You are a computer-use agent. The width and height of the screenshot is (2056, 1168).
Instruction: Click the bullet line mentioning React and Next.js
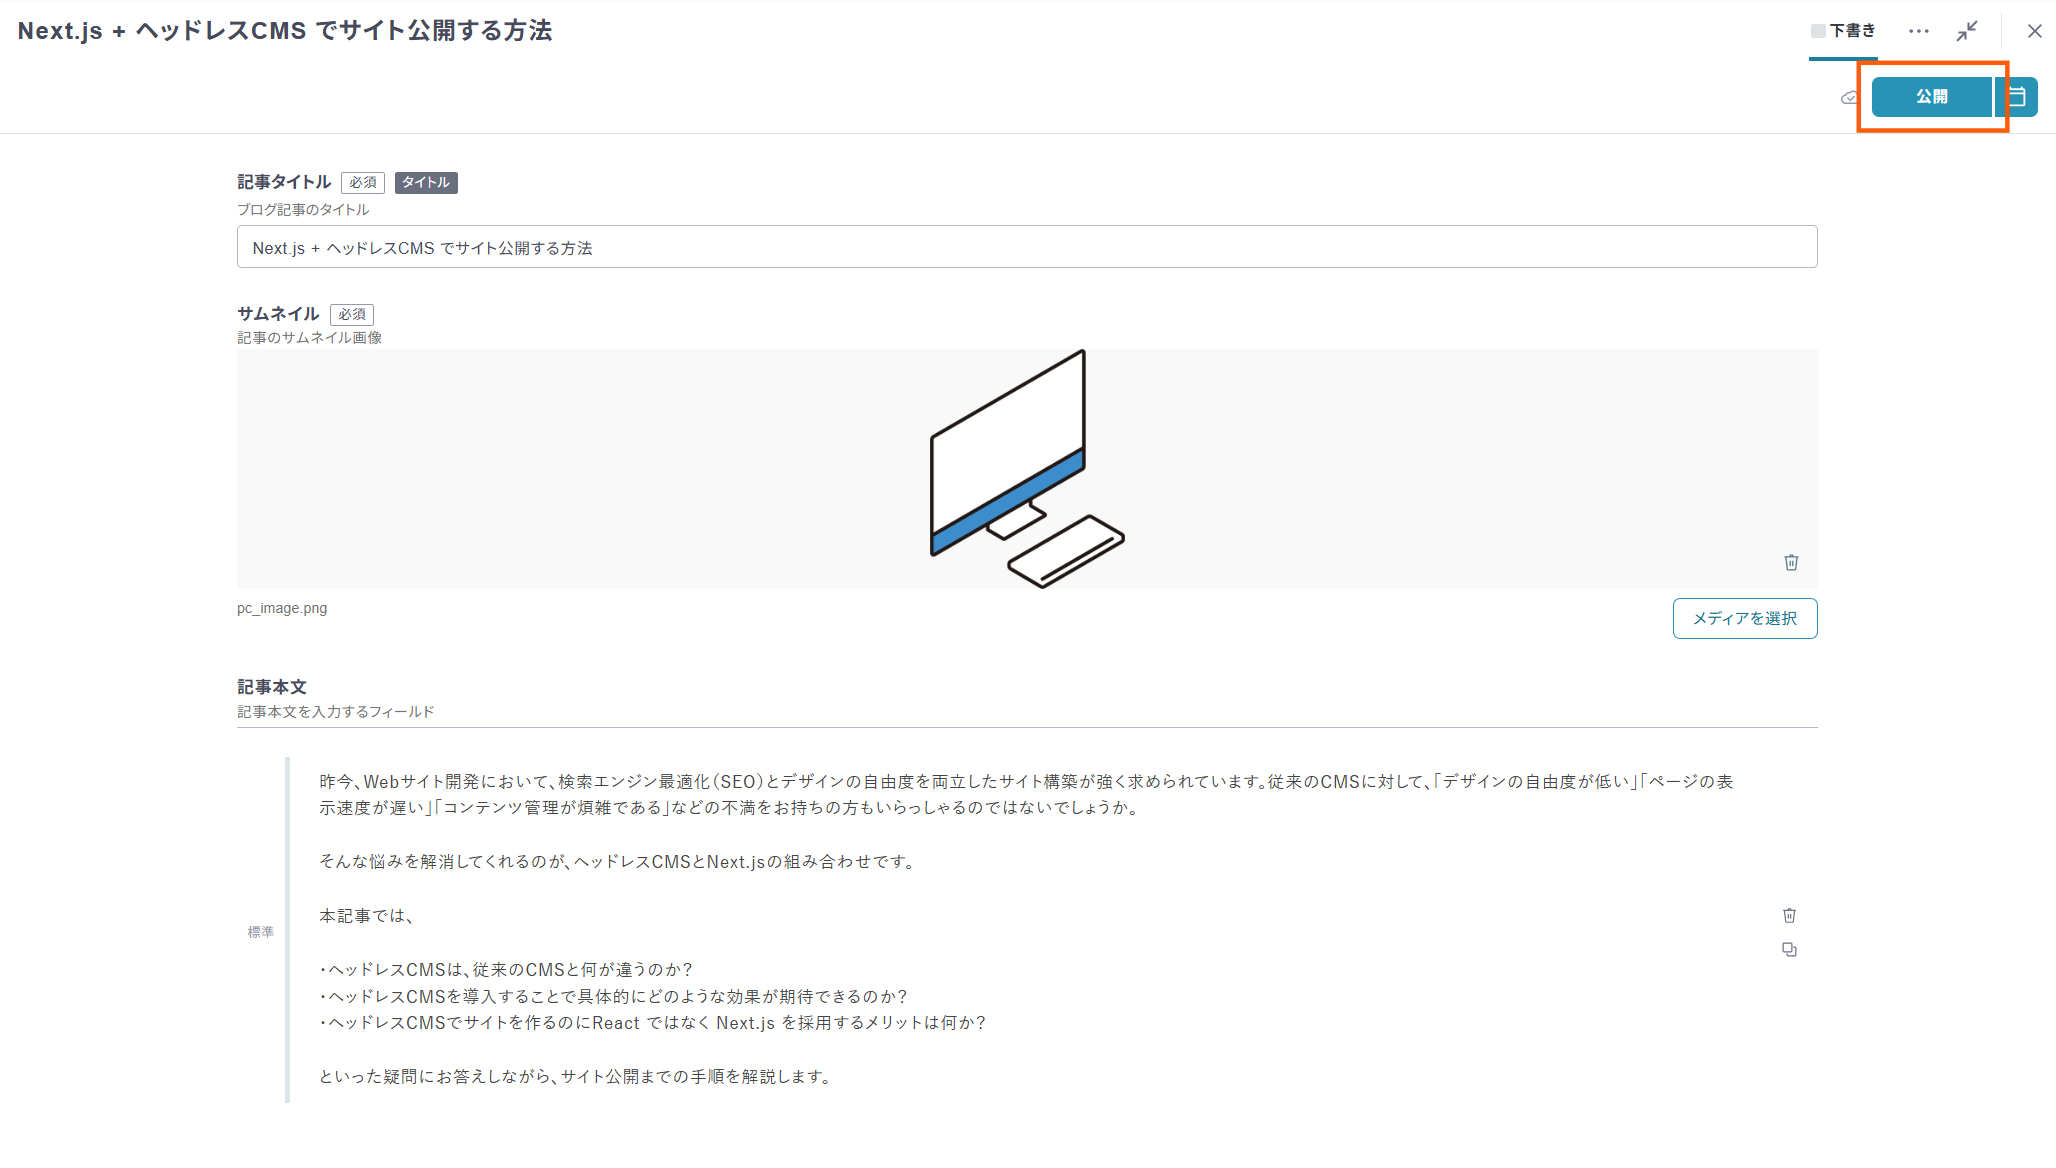pos(652,1022)
